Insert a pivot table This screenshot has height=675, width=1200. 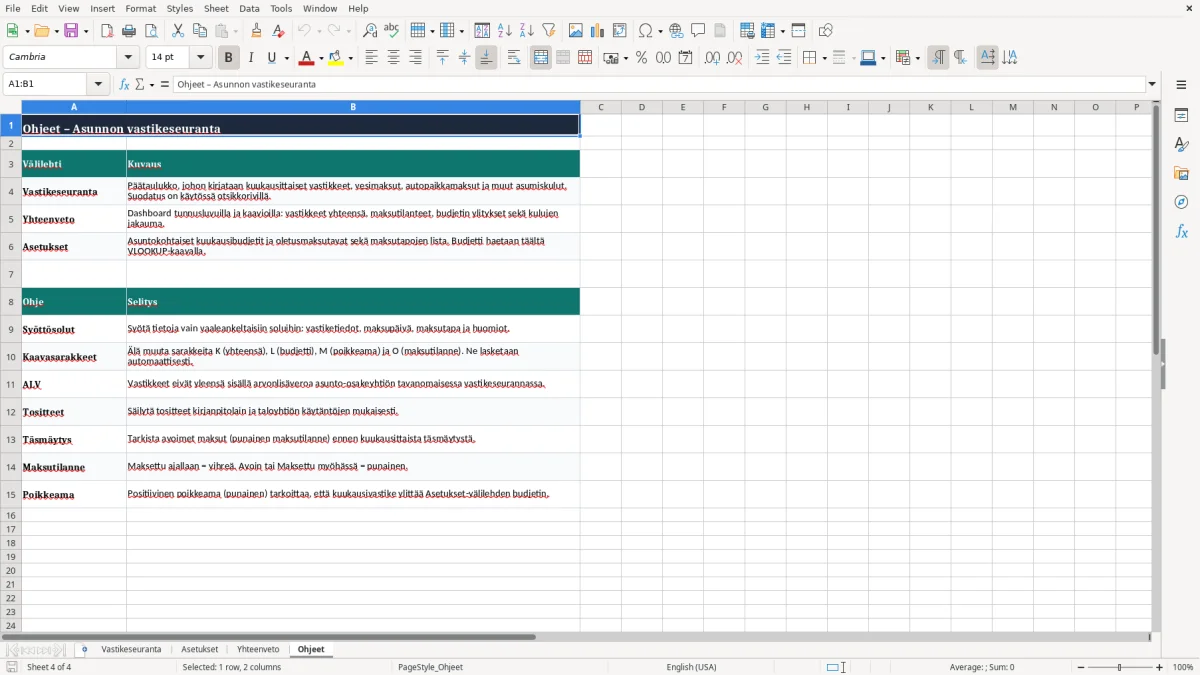pyautogui.click(x=620, y=31)
